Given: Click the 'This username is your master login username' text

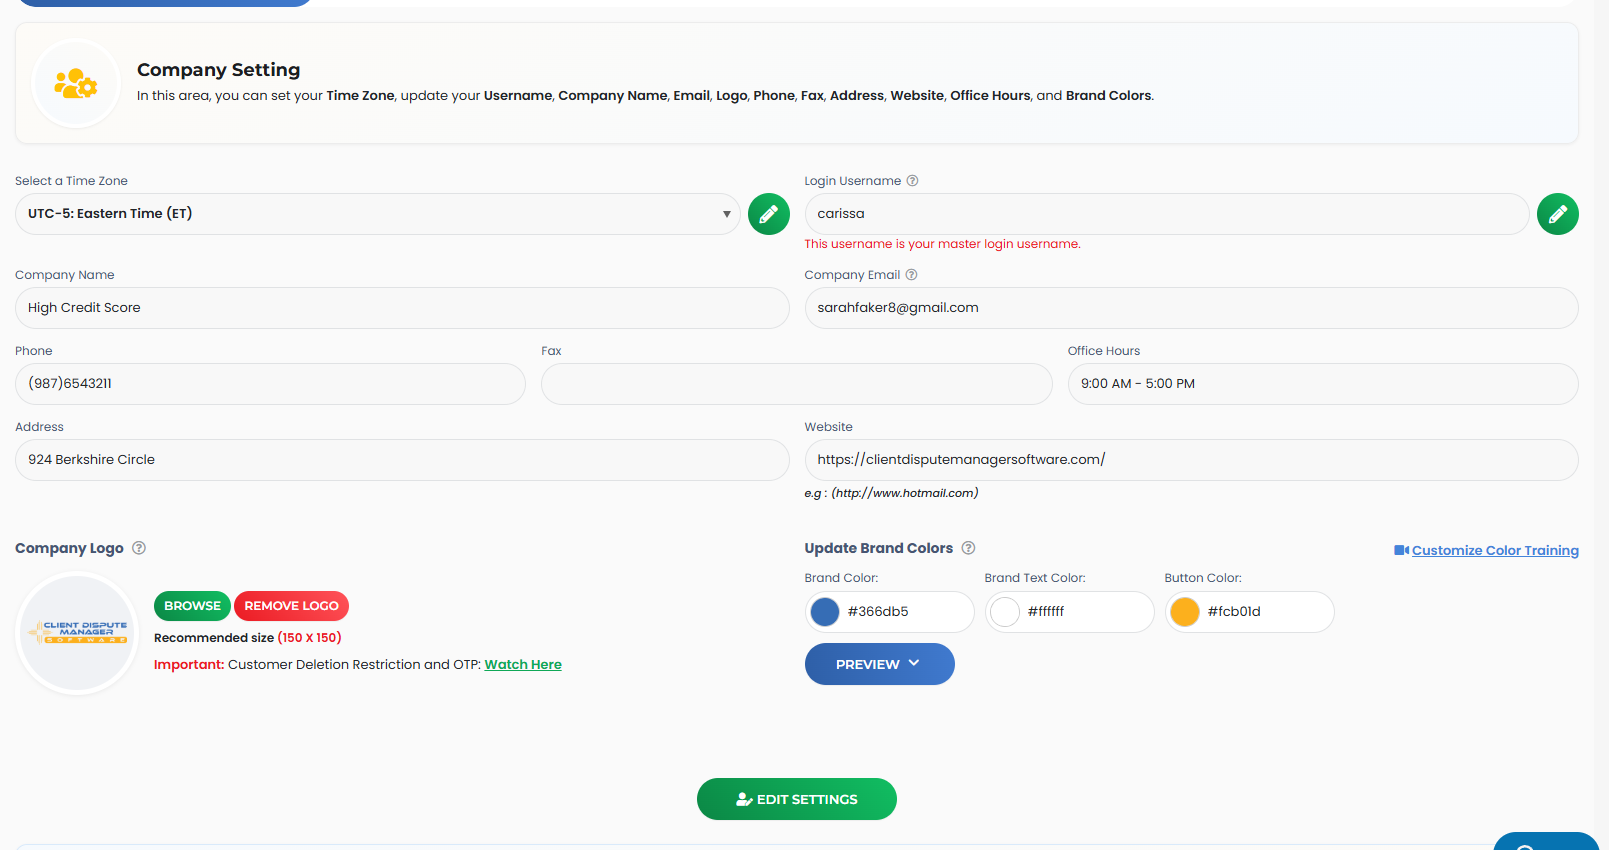Looking at the screenshot, I should pos(942,244).
